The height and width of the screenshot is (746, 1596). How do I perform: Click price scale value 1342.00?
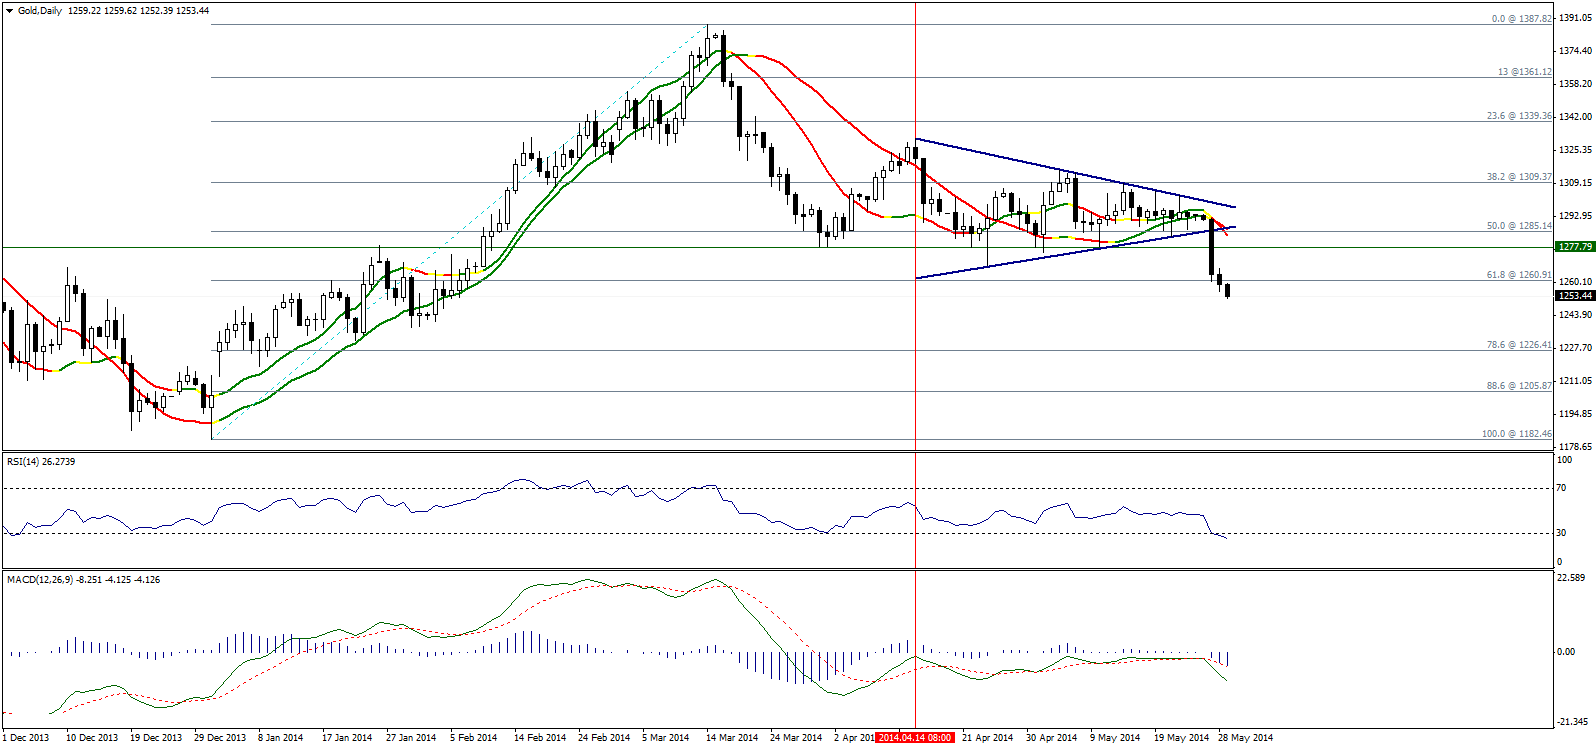pos(1575,117)
